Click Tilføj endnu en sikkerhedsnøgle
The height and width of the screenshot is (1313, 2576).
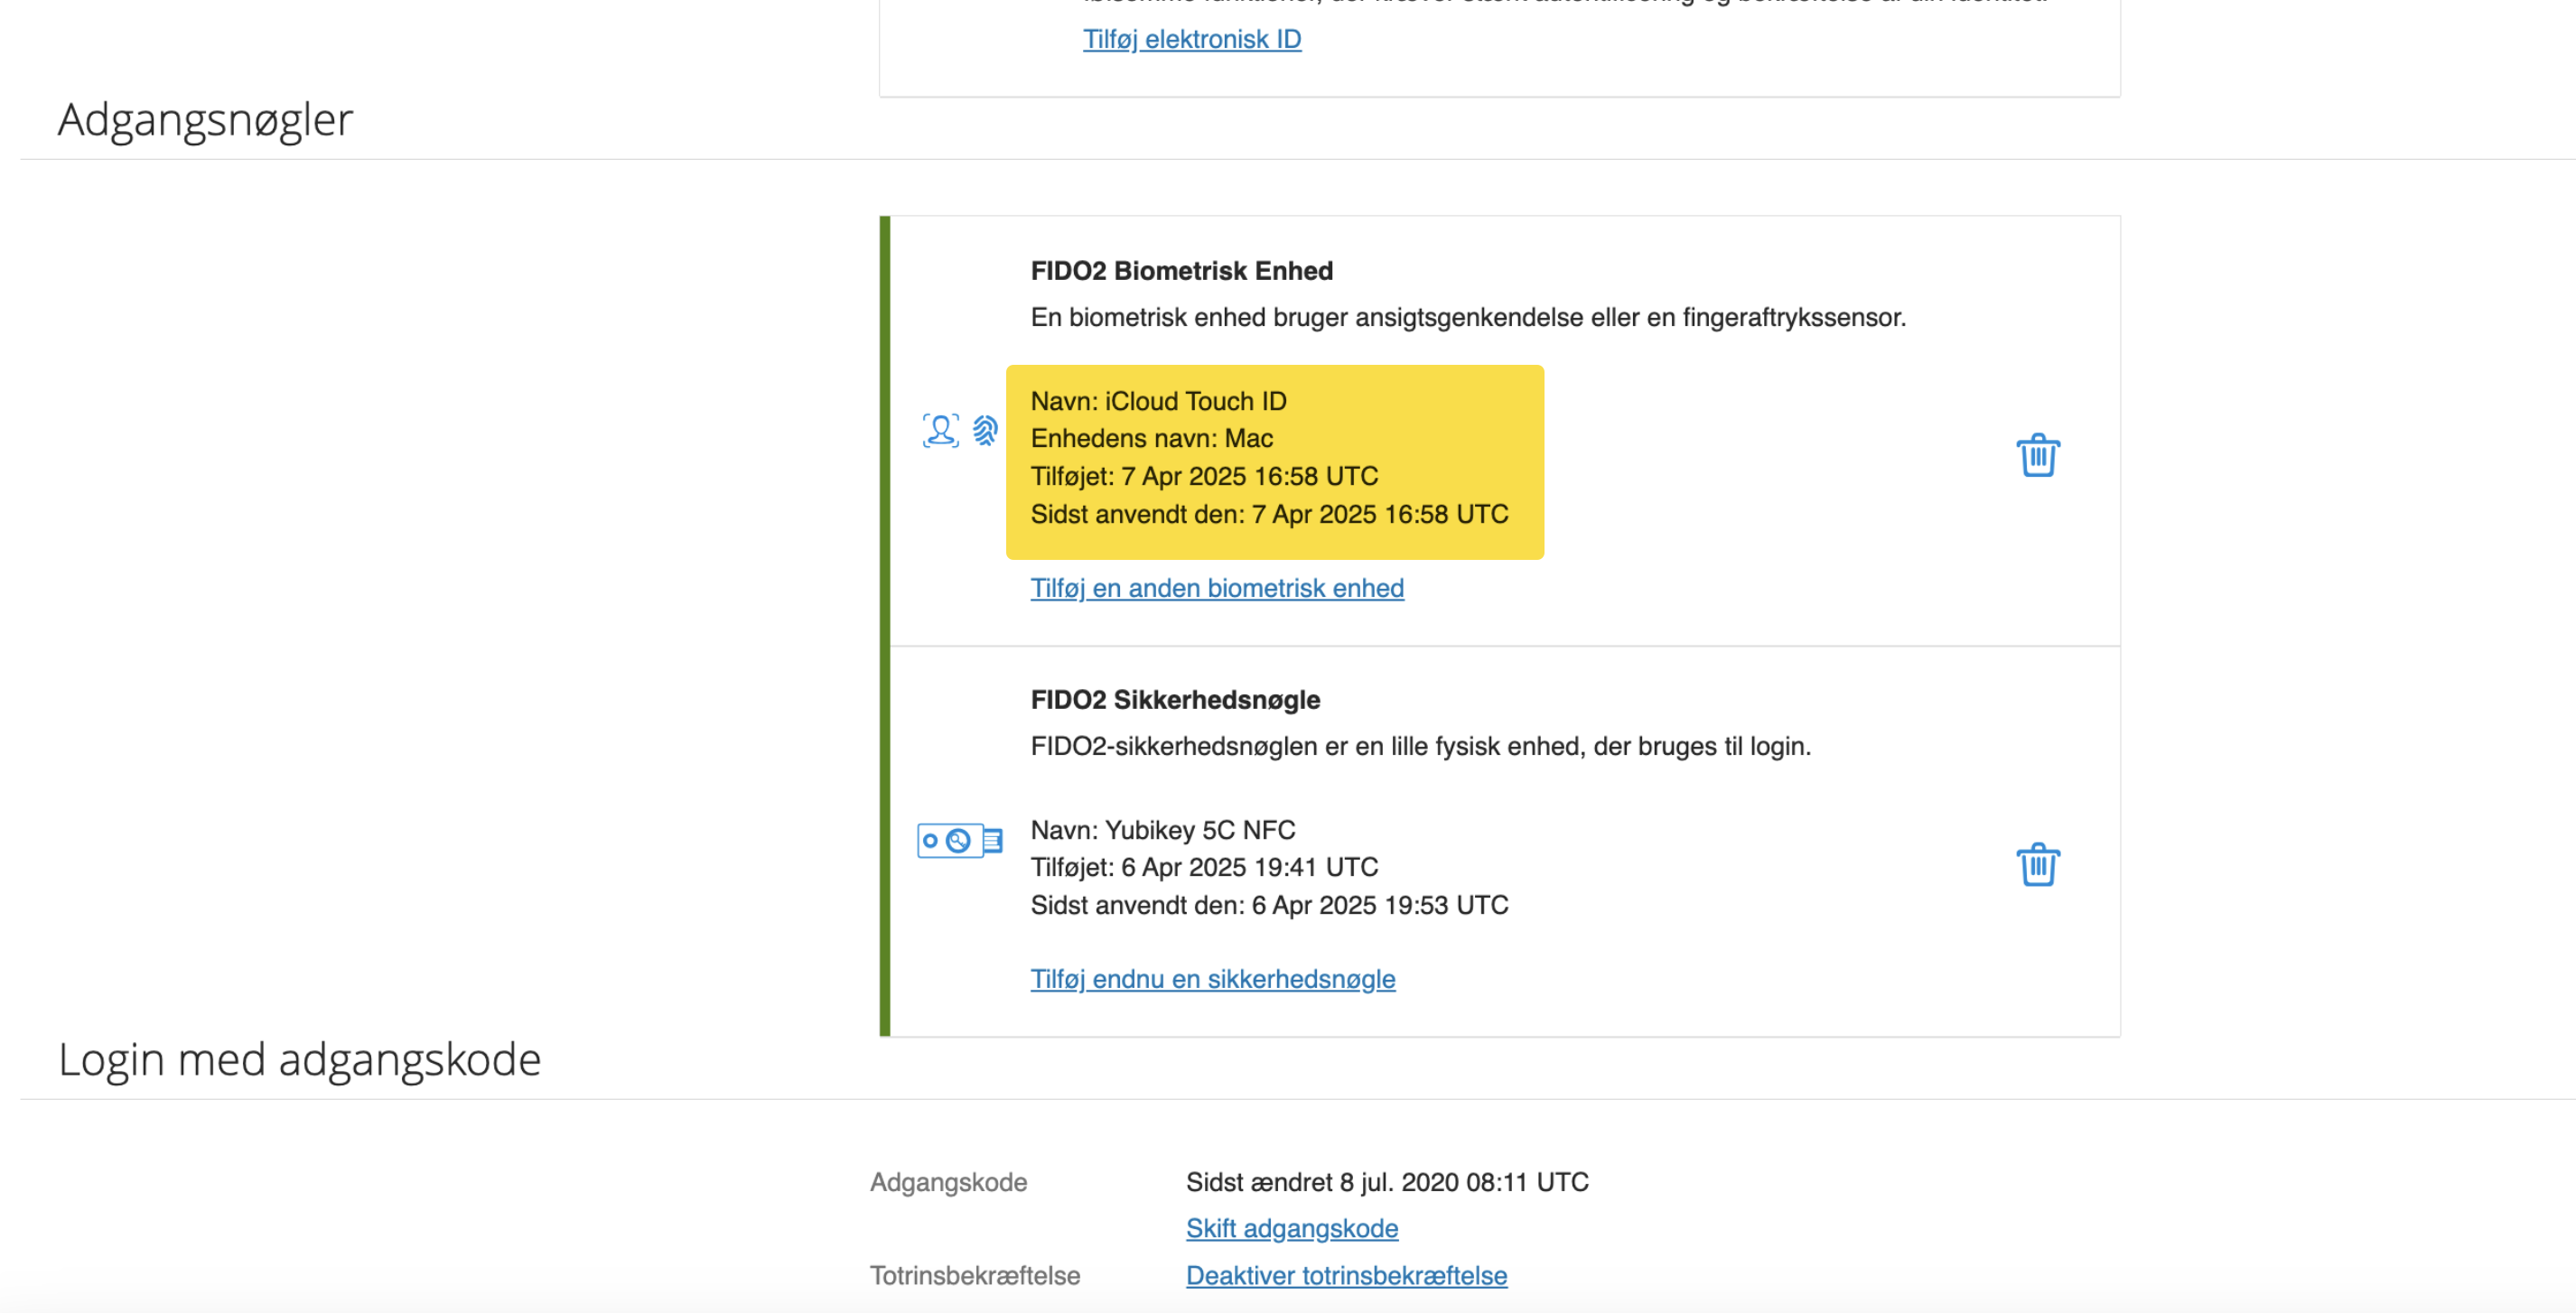pyautogui.click(x=1213, y=979)
